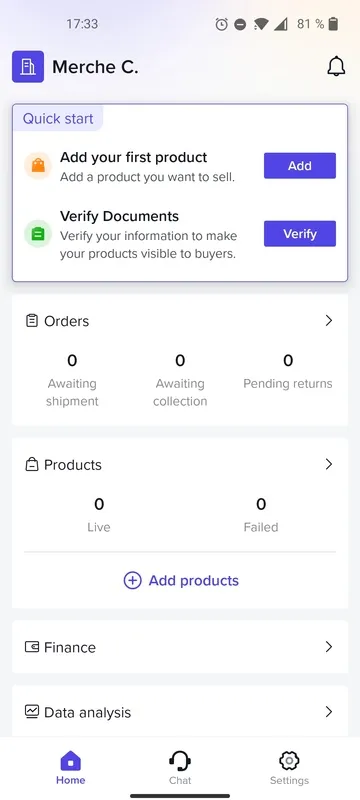360x800 pixels.
Task: Tap the green document verification icon
Action: (38, 234)
